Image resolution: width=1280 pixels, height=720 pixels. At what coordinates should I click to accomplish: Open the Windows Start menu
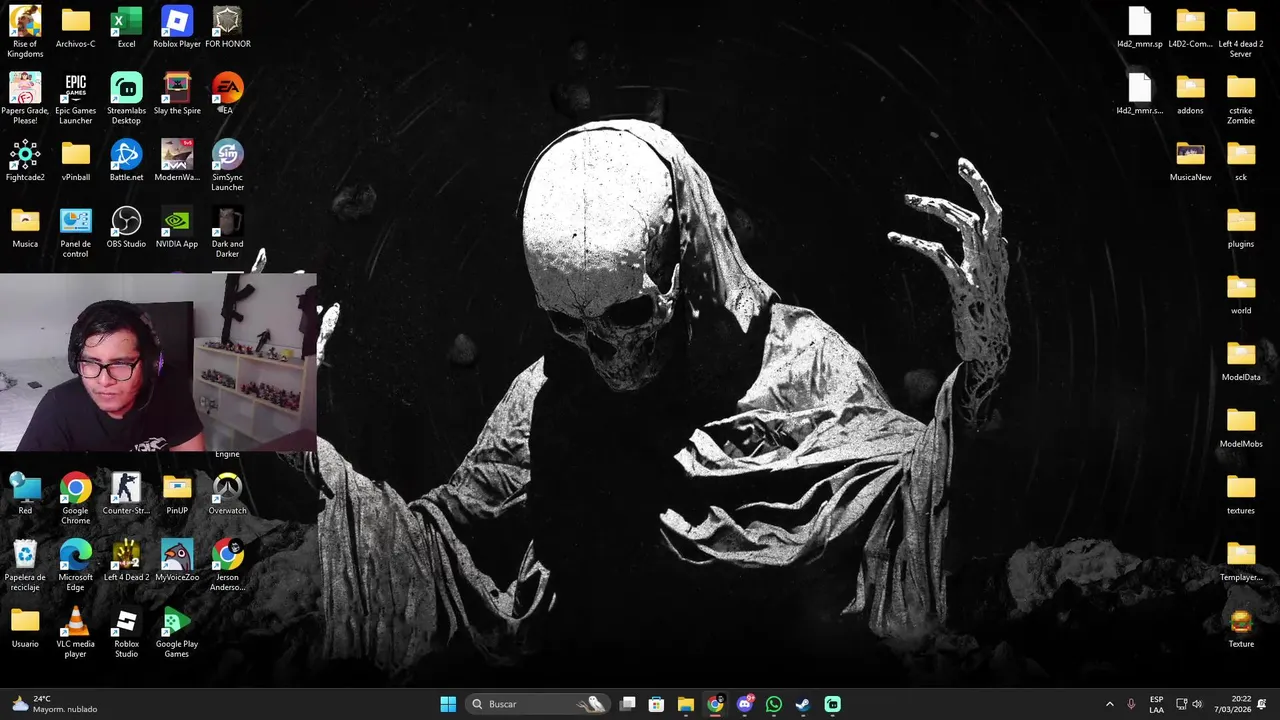tap(448, 704)
